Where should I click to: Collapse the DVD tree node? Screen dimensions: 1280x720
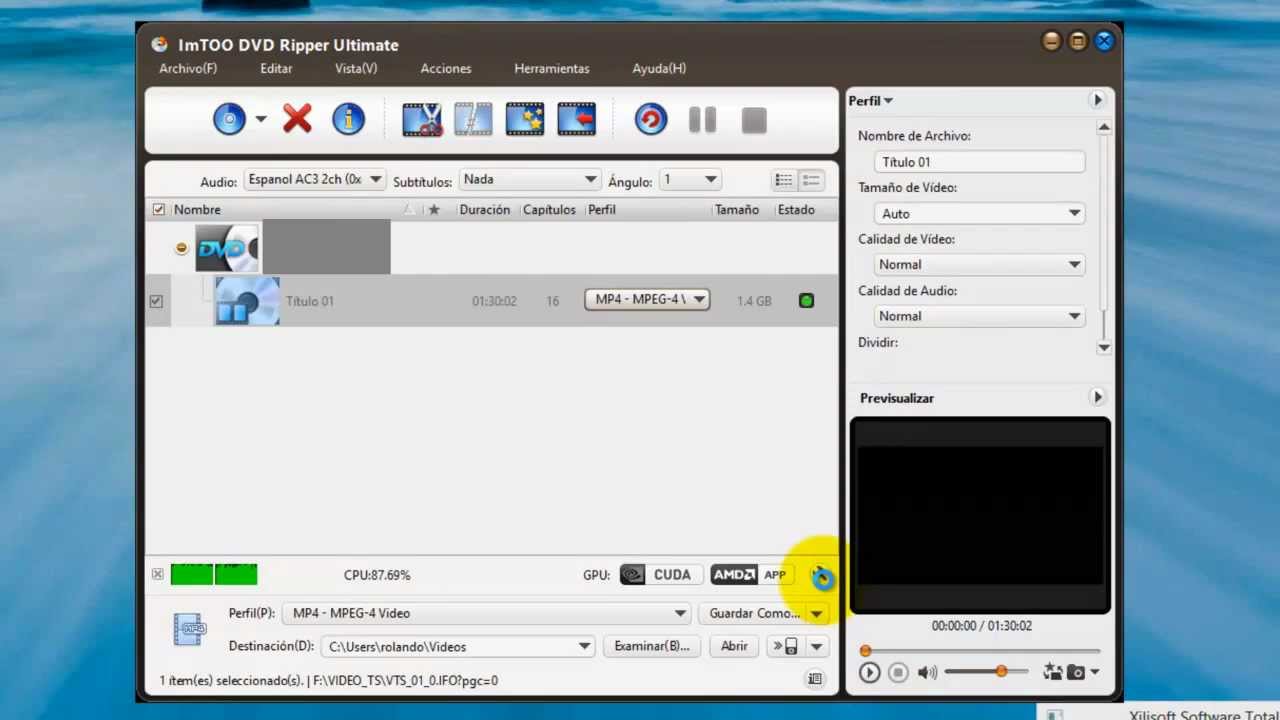tap(181, 248)
